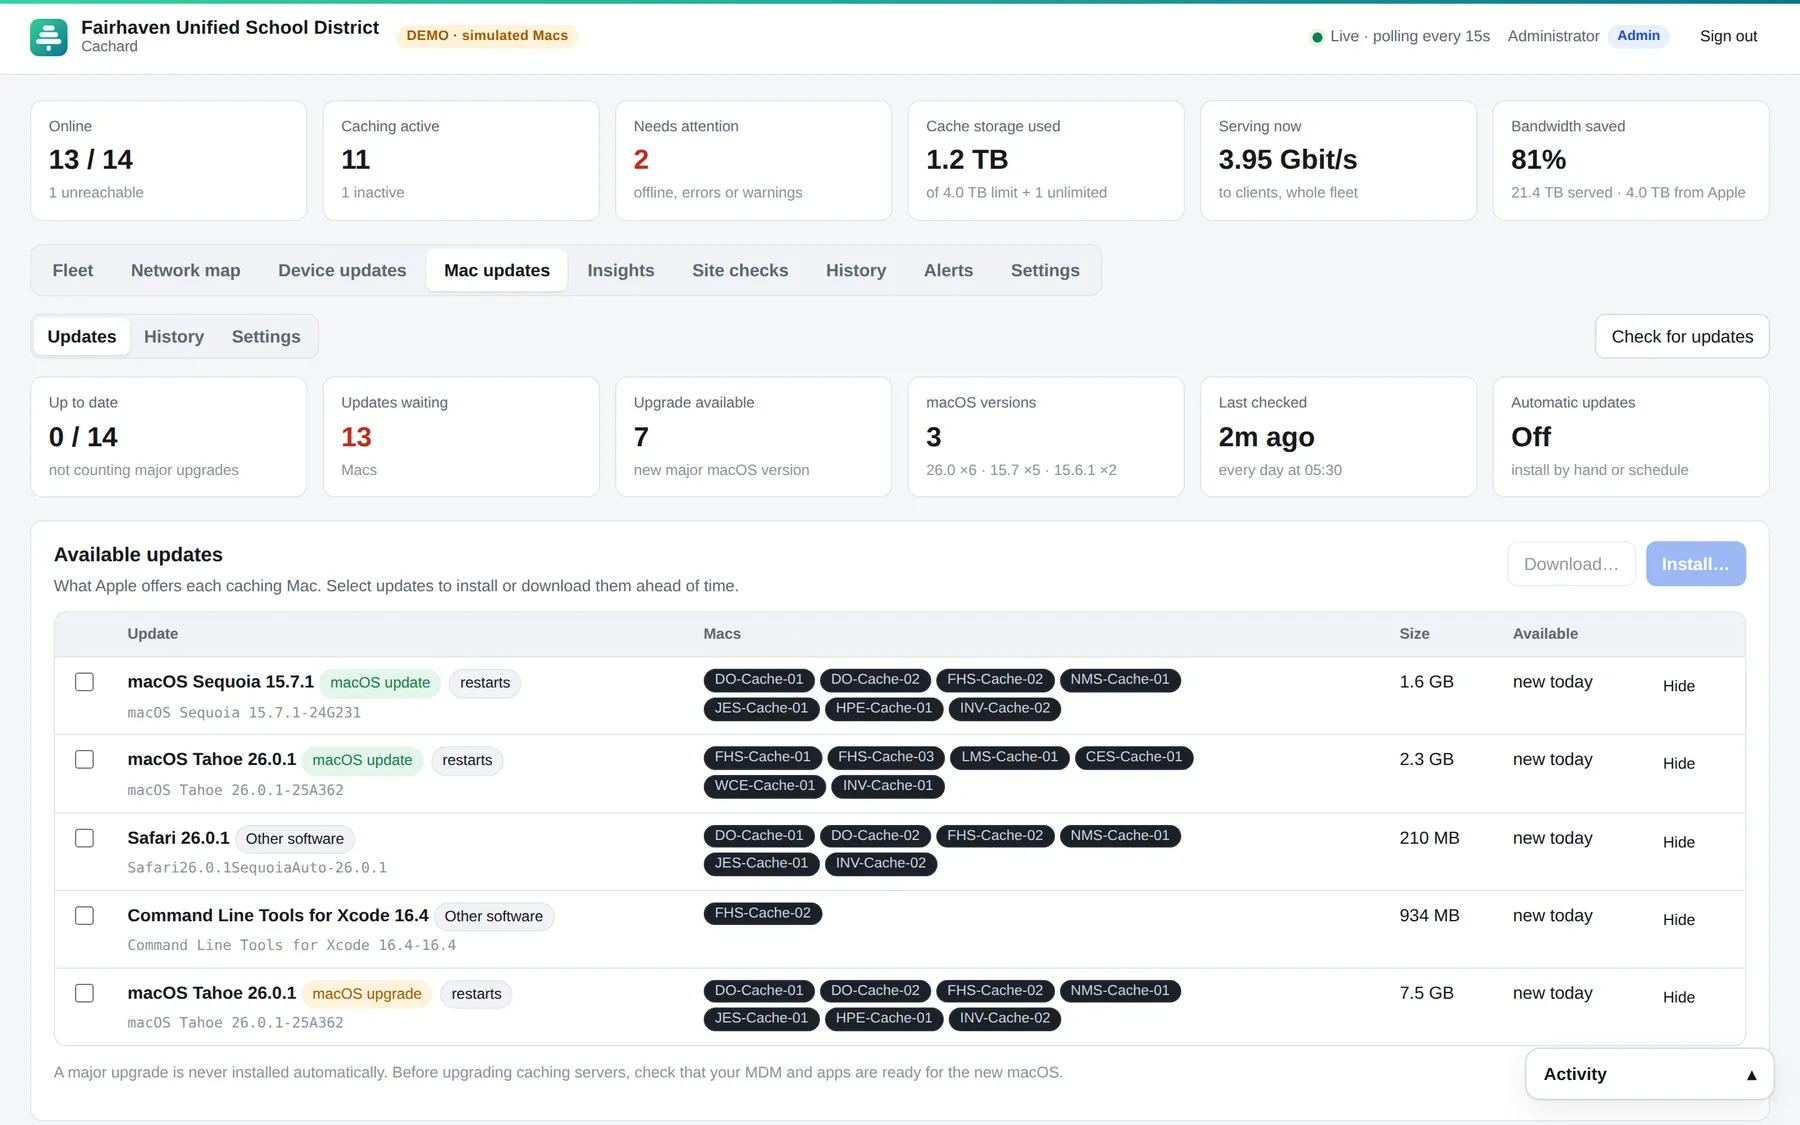The height and width of the screenshot is (1125, 1800).
Task: Open the Device updates tab
Action: (342, 270)
